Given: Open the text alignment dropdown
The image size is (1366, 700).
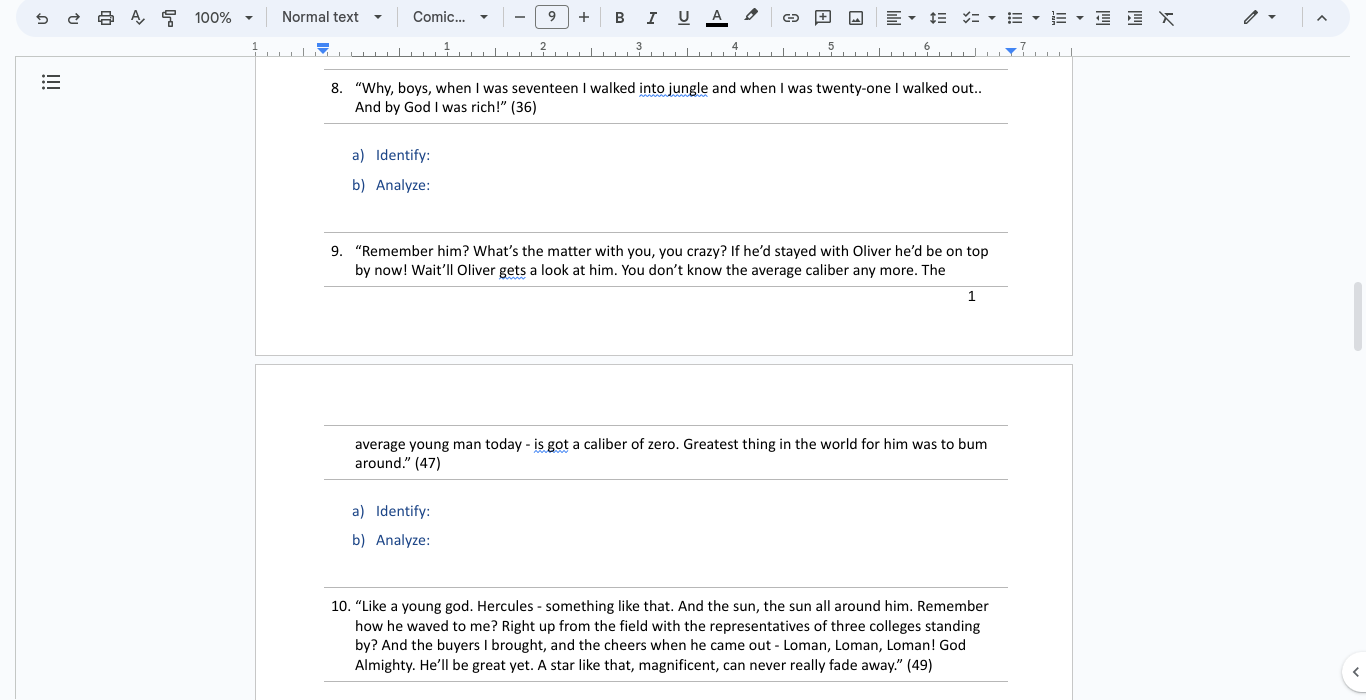Looking at the screenshot, I should (901, 18).
